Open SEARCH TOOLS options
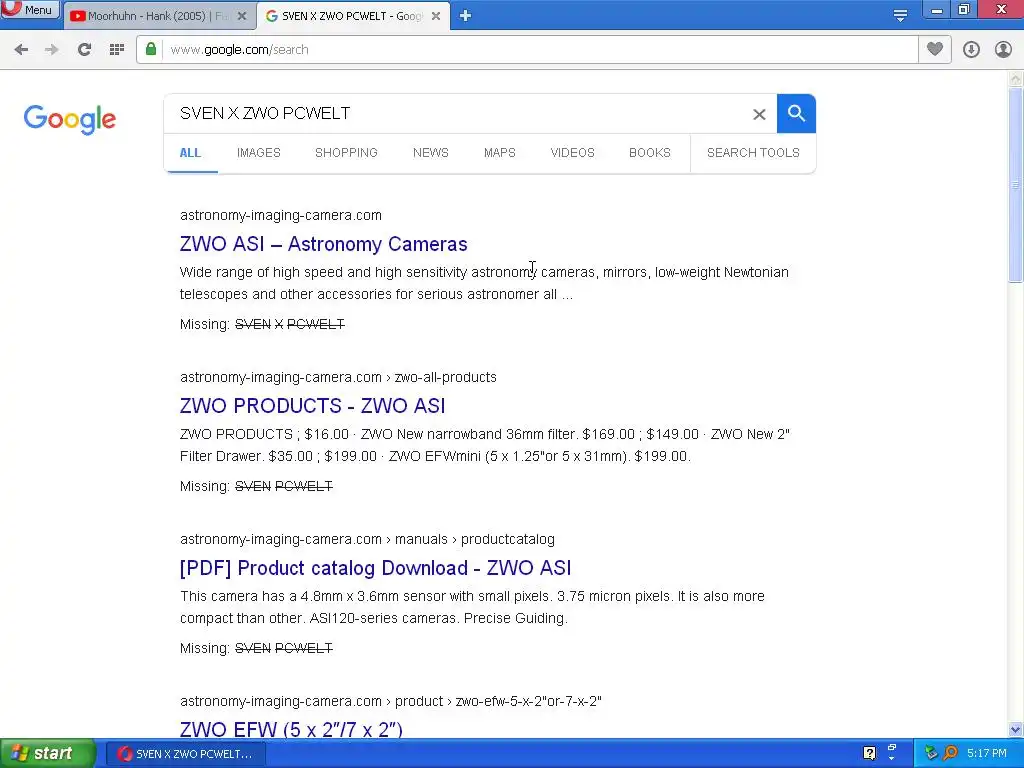Screen dimensions: 1024x768 click(753, 153)
